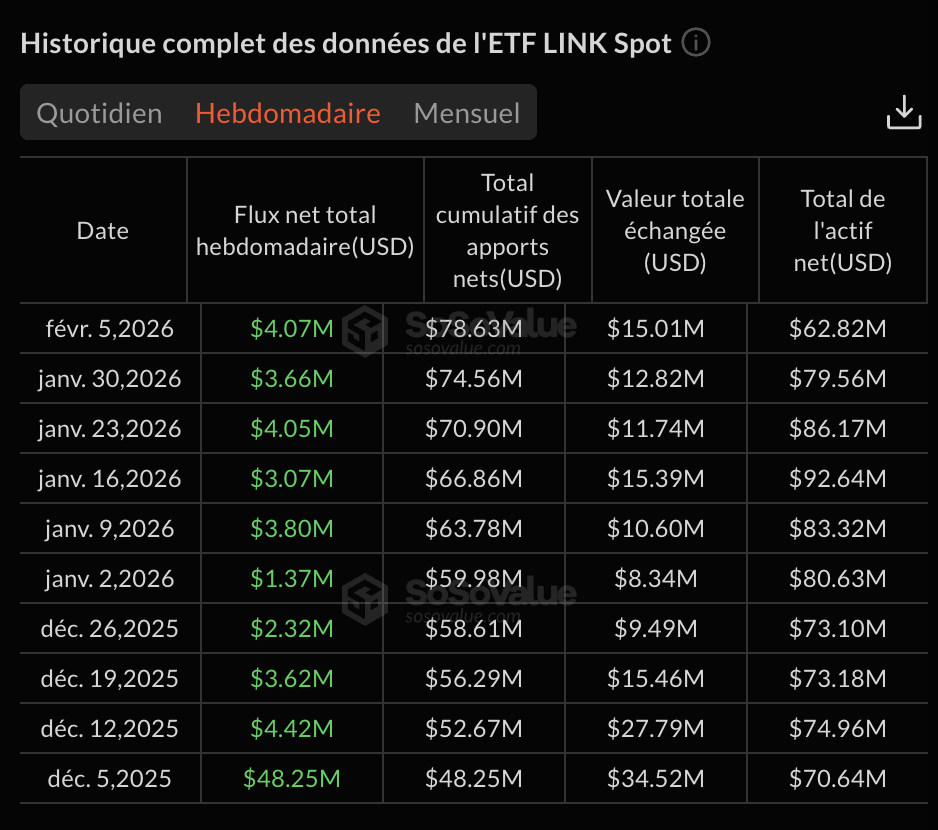Sort by the Date column header
Viewport: 938px width, 830px height.
102,230
